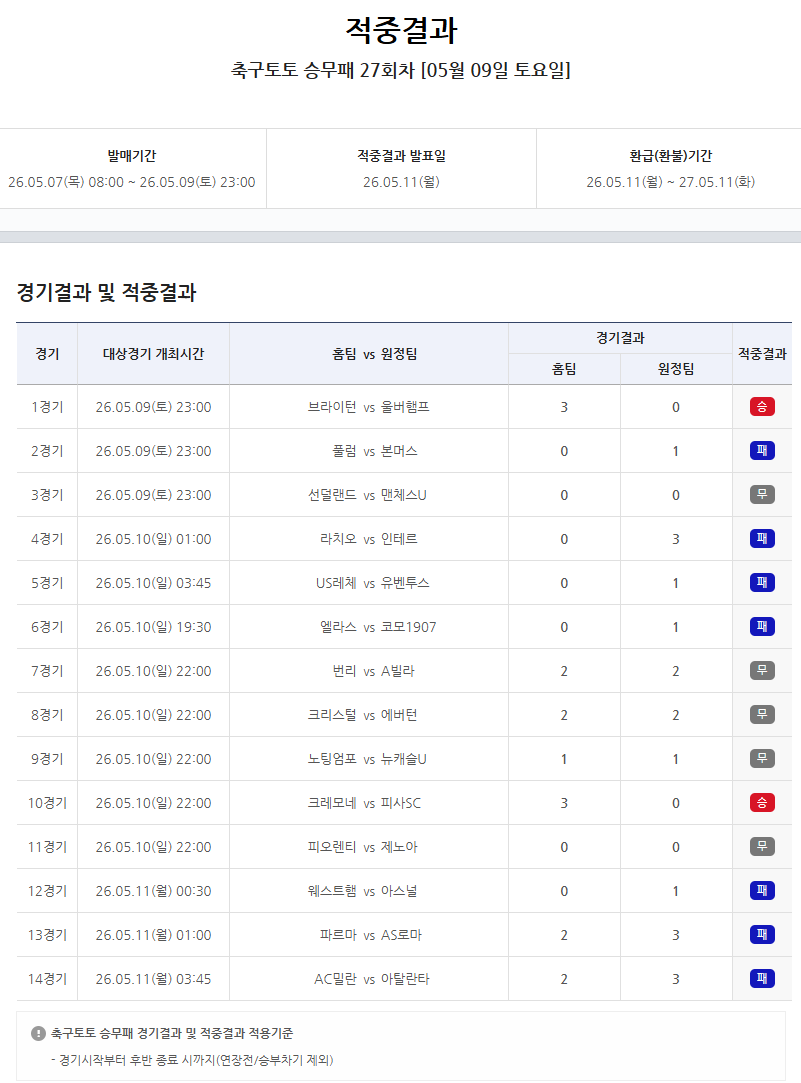Click 풀럼 vs 본머스 match
Screen dimensions: 801x1083
(374, 451)
